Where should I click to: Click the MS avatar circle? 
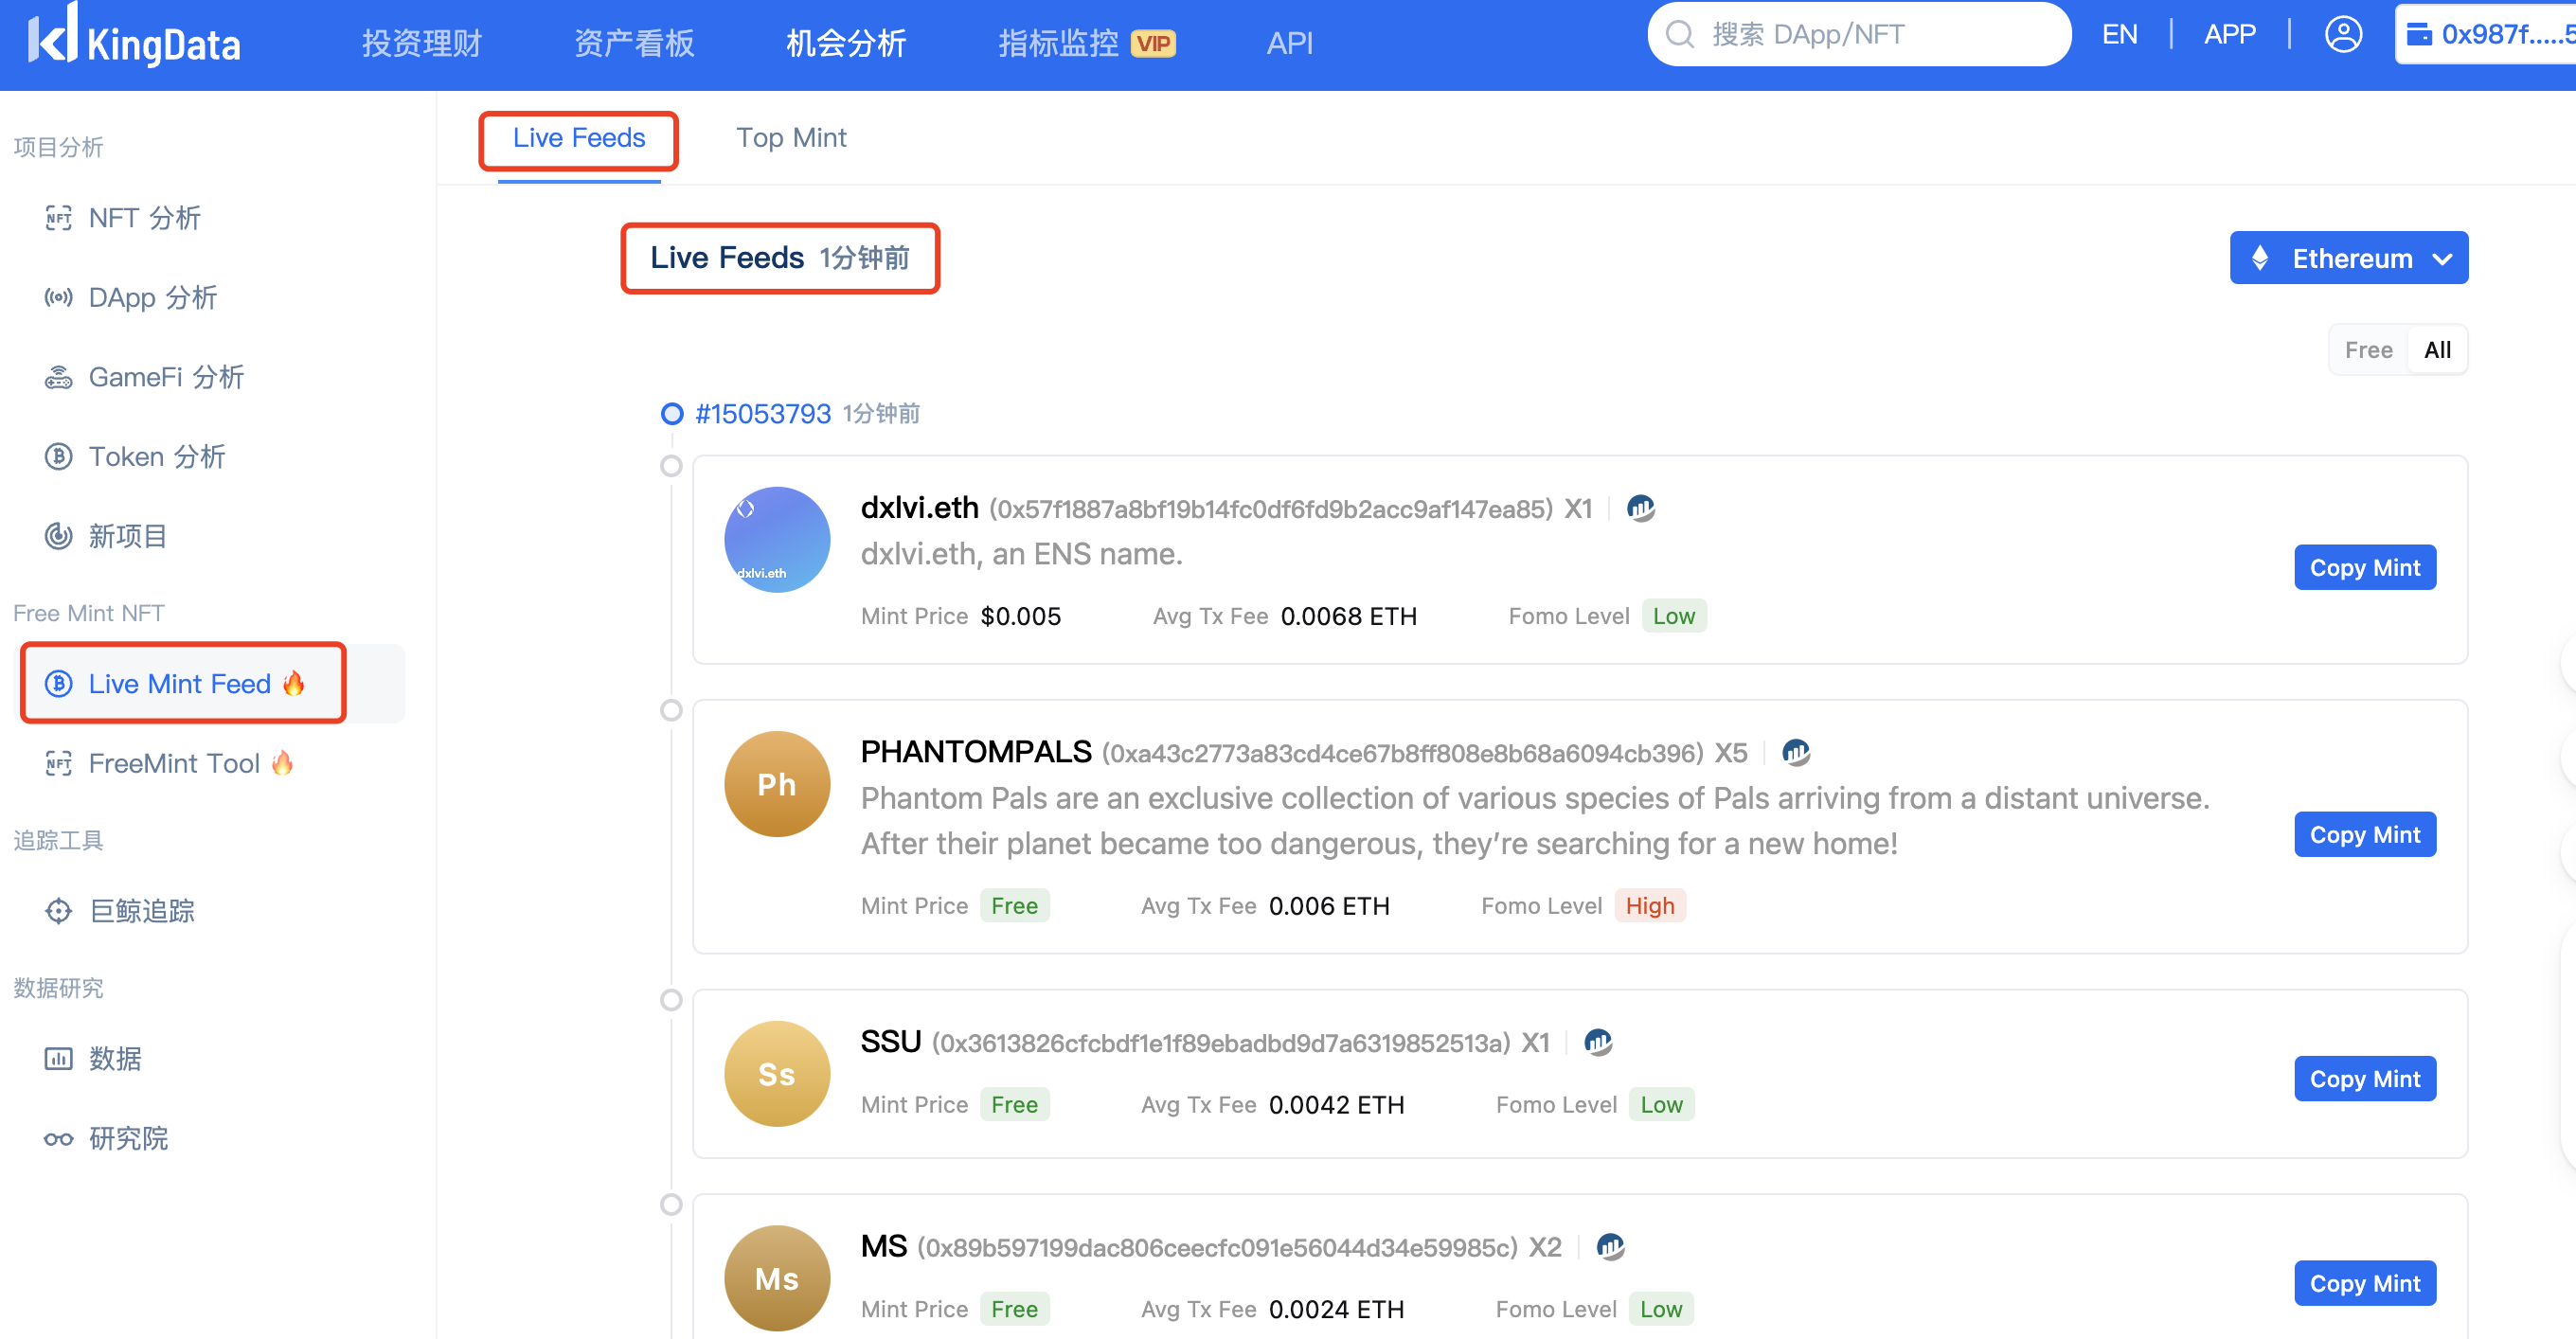(777, 1278)
